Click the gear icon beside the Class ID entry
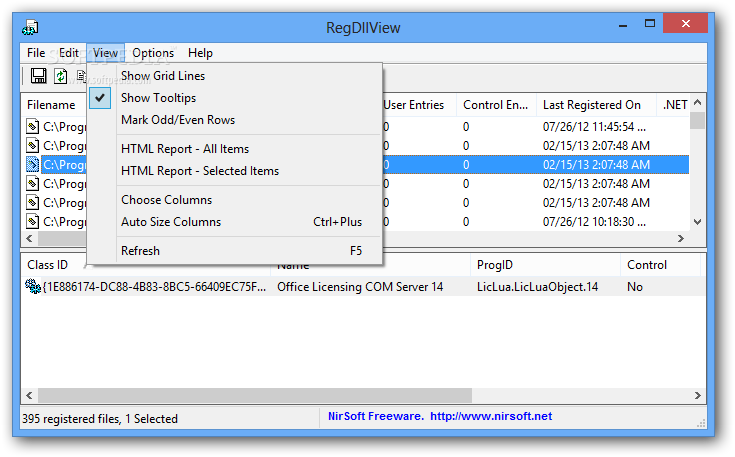735x457 pixels. [33, 286]
